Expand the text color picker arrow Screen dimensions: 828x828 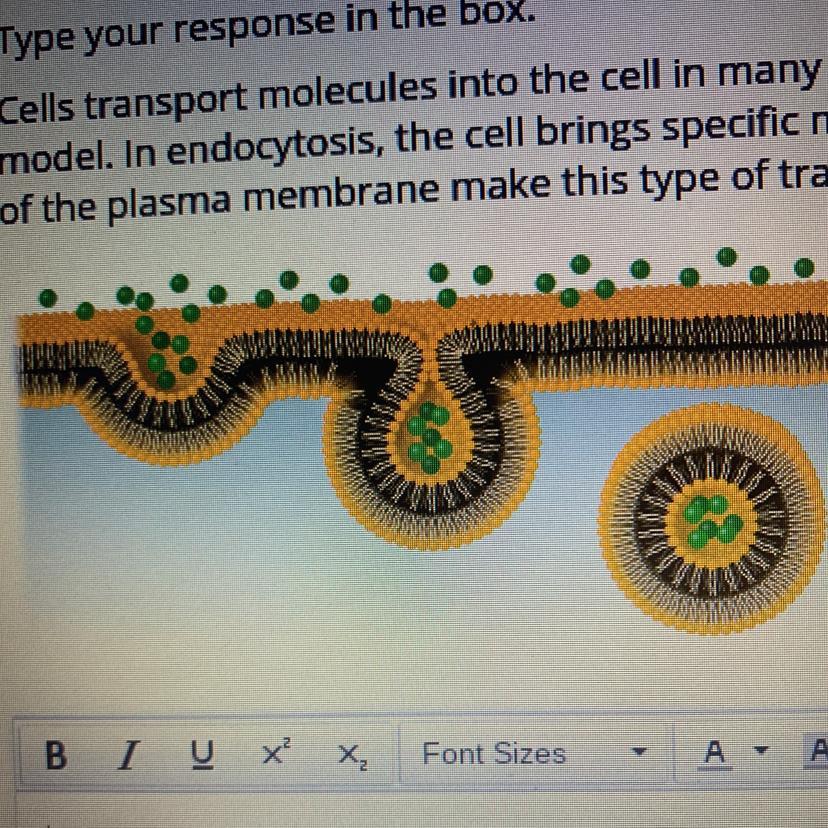(760, 750)
